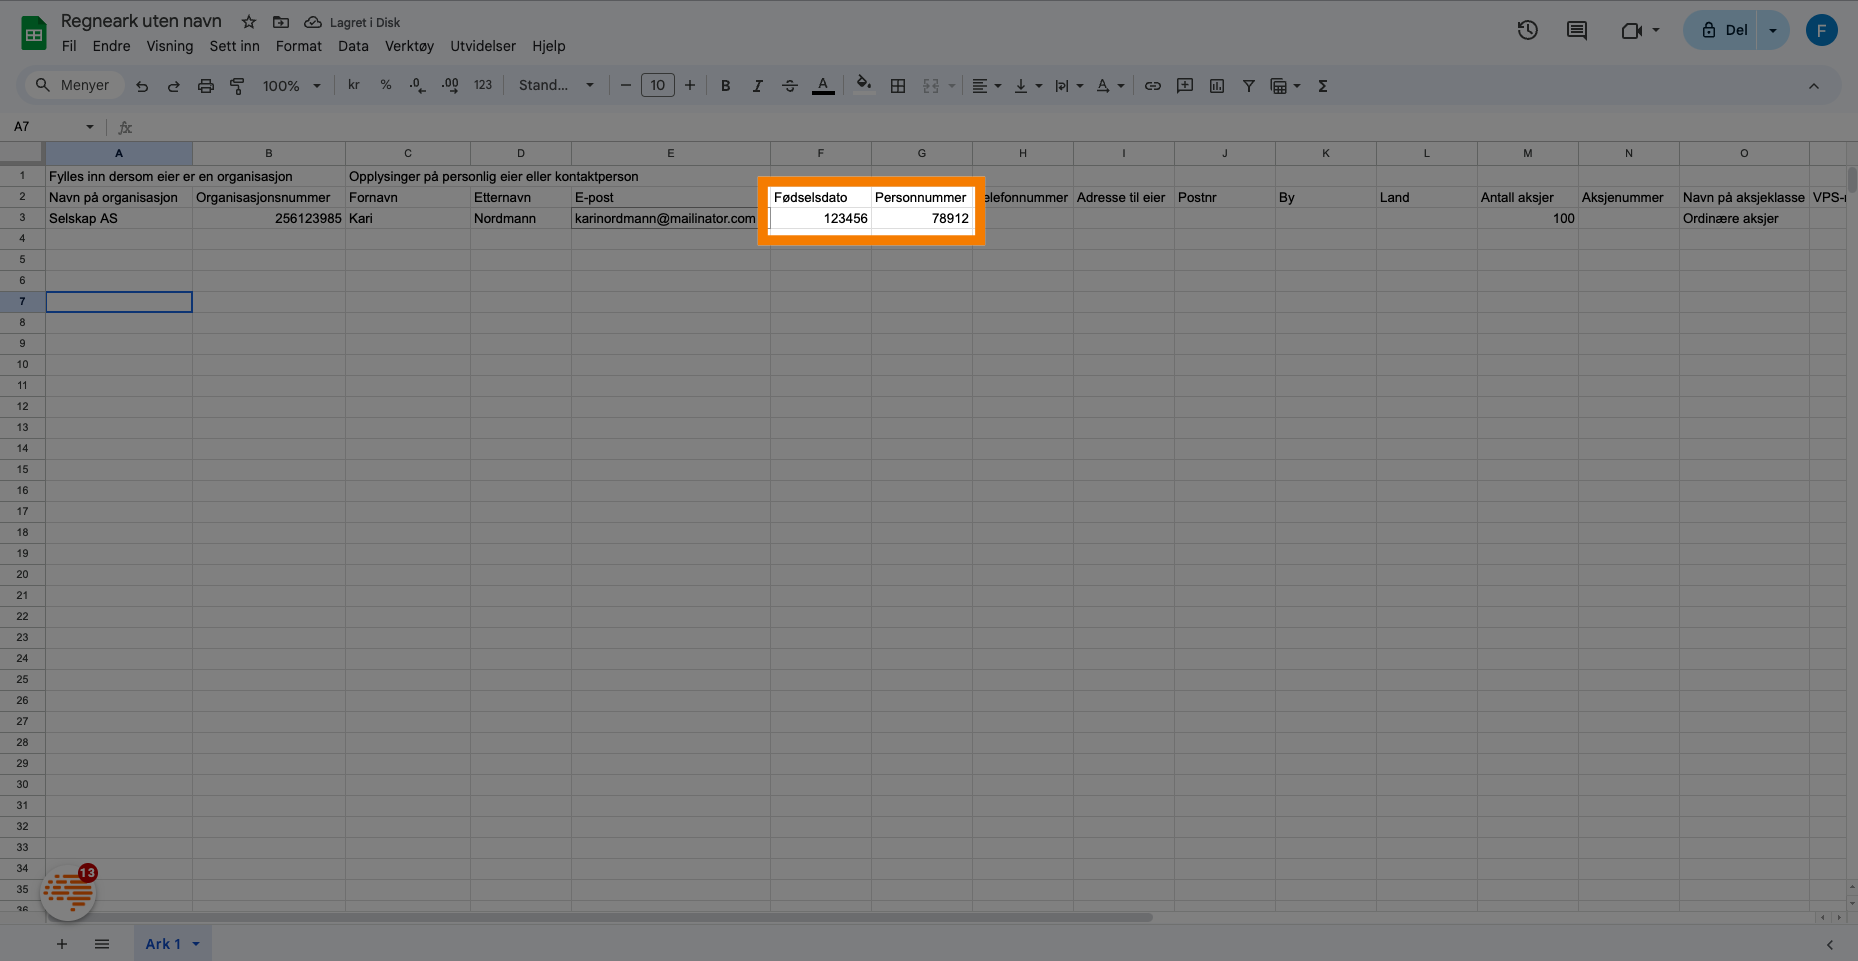Open the comments history speech bubble
The height and width of the screenshot is (961, 1858).
pyautogui.click(x=1577, y=30)
